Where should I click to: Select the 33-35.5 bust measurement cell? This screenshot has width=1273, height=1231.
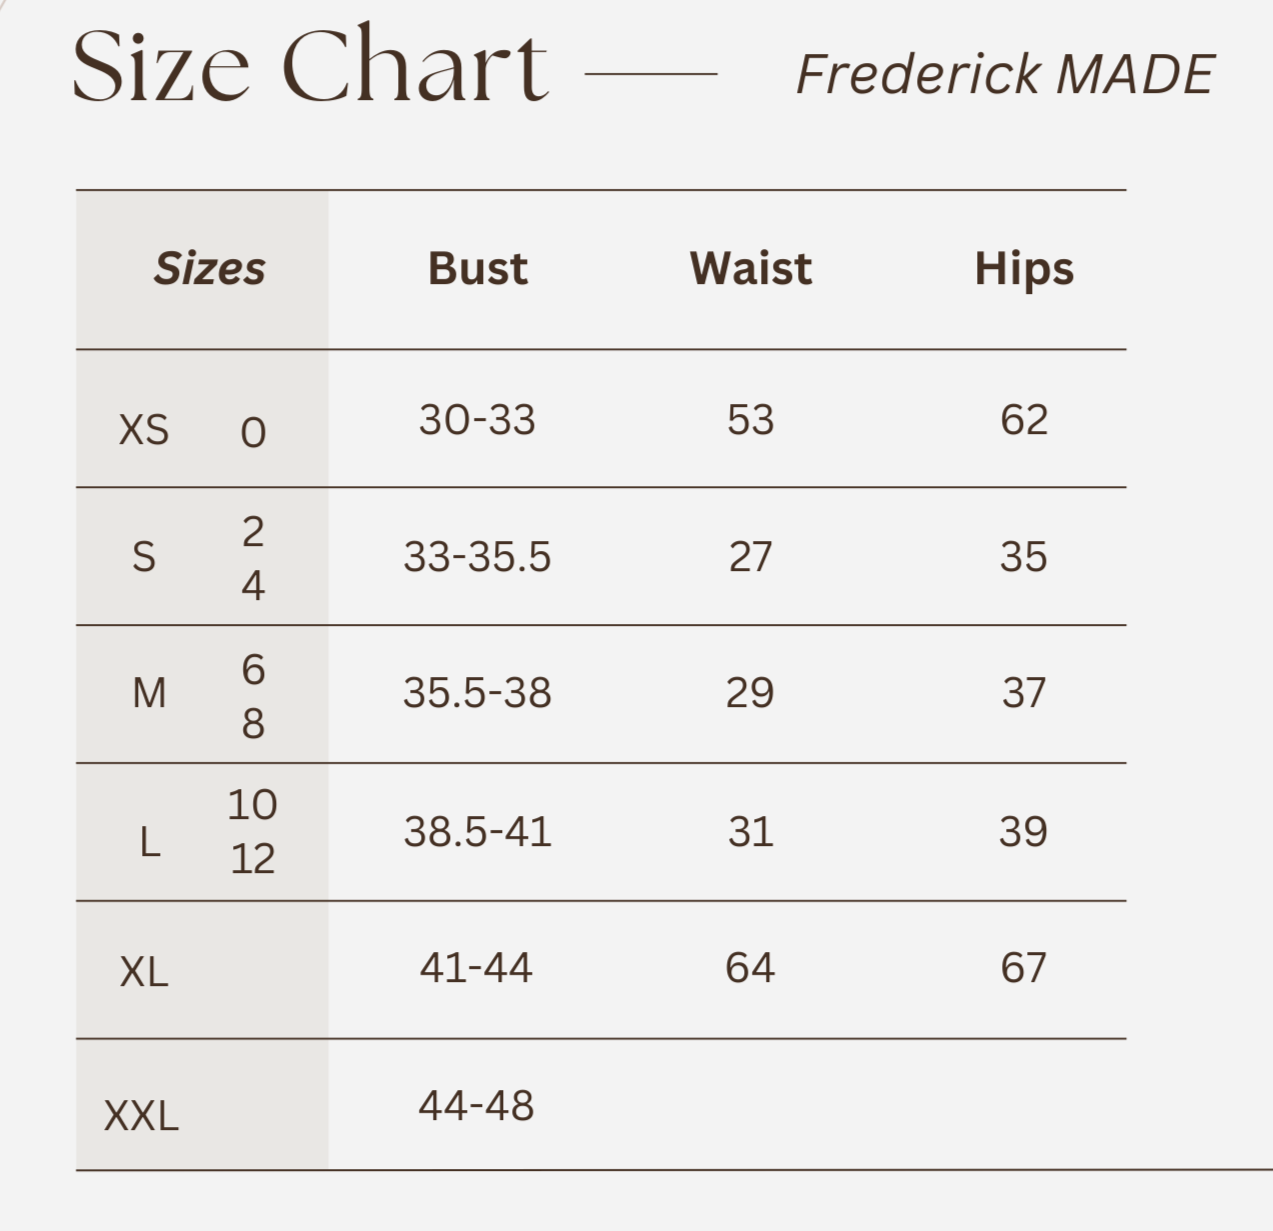pos(477,557)
